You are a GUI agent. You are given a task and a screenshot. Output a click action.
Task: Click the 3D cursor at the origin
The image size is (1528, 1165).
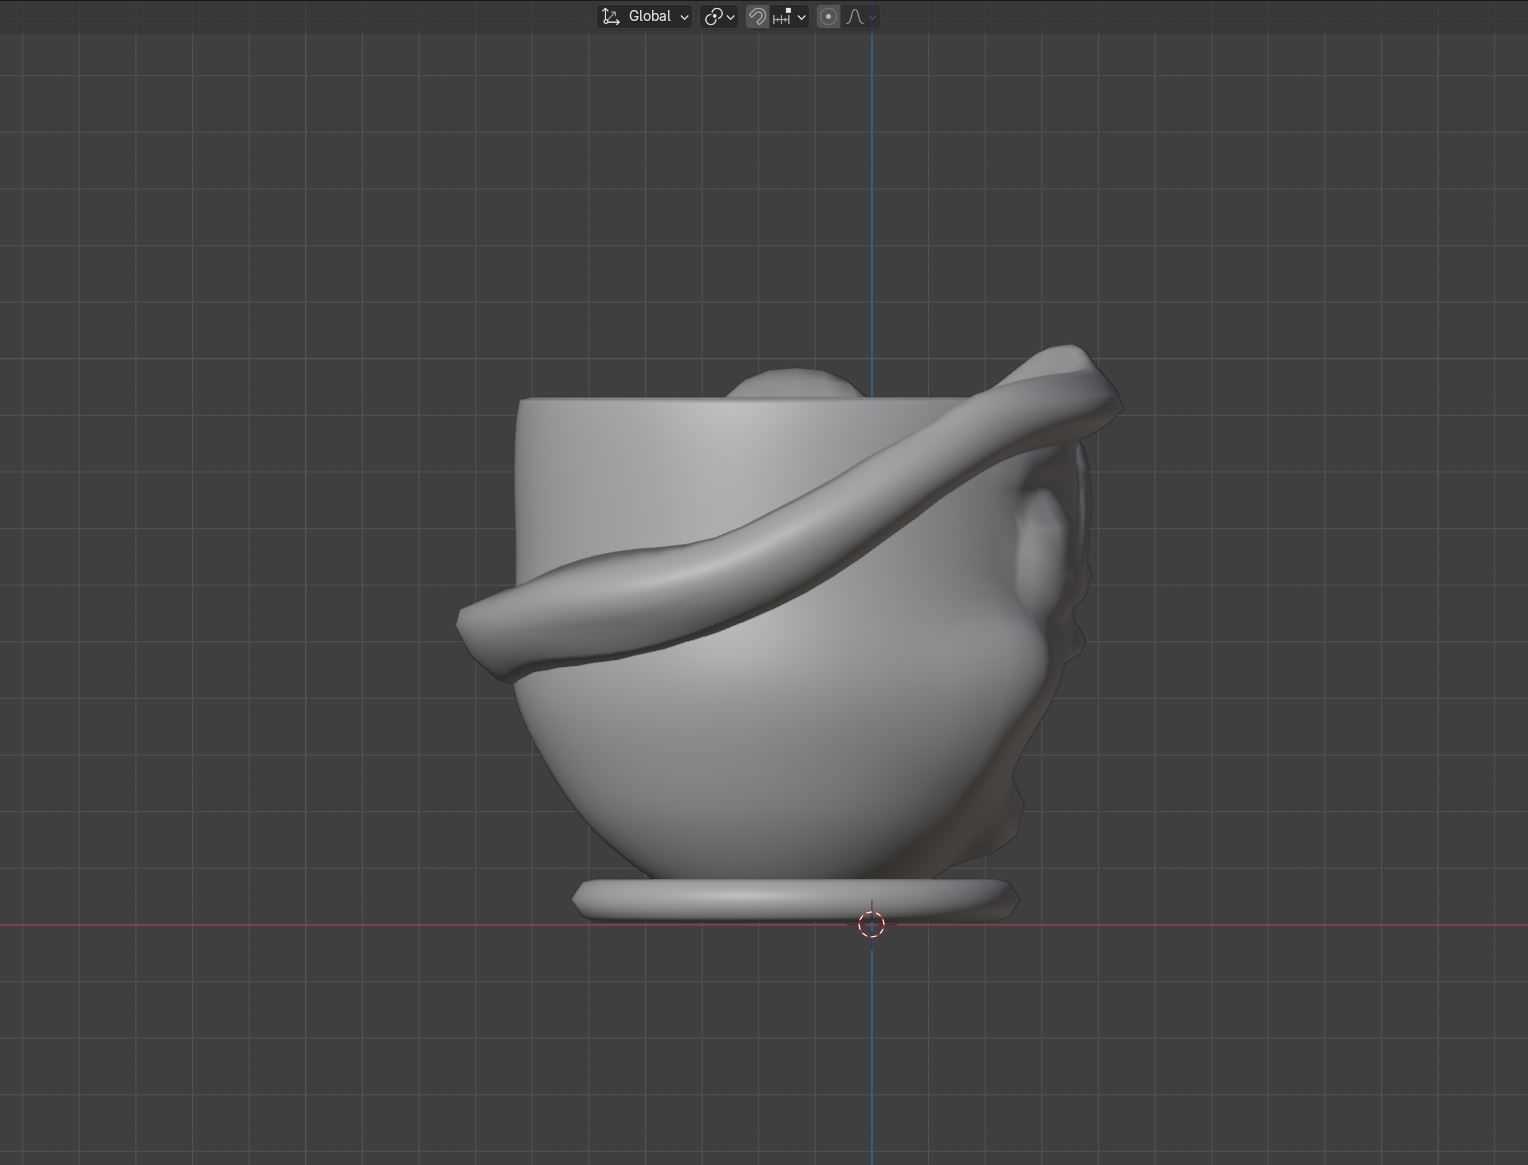(872, 925)
